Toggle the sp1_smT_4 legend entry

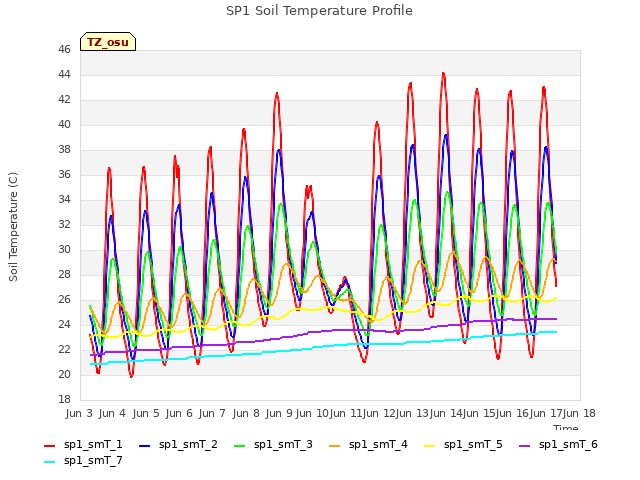[x=368, y=444]
